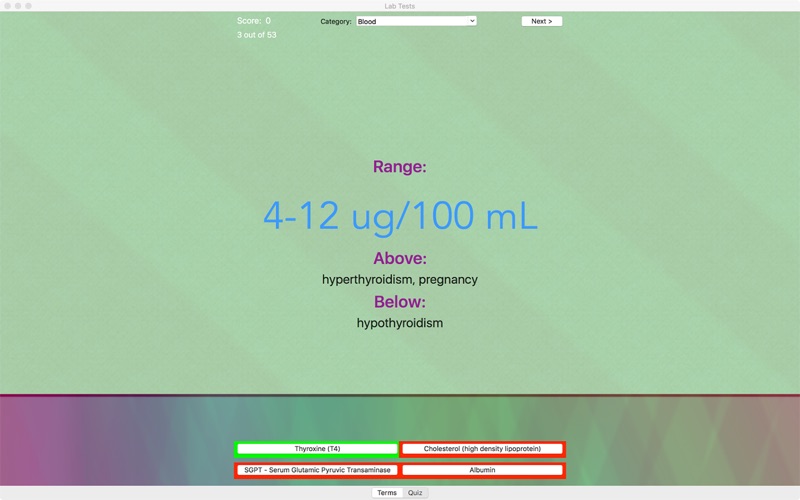
Task: Choose the Thyroxine (T4) answer
Action: click(x=317, y=449)
